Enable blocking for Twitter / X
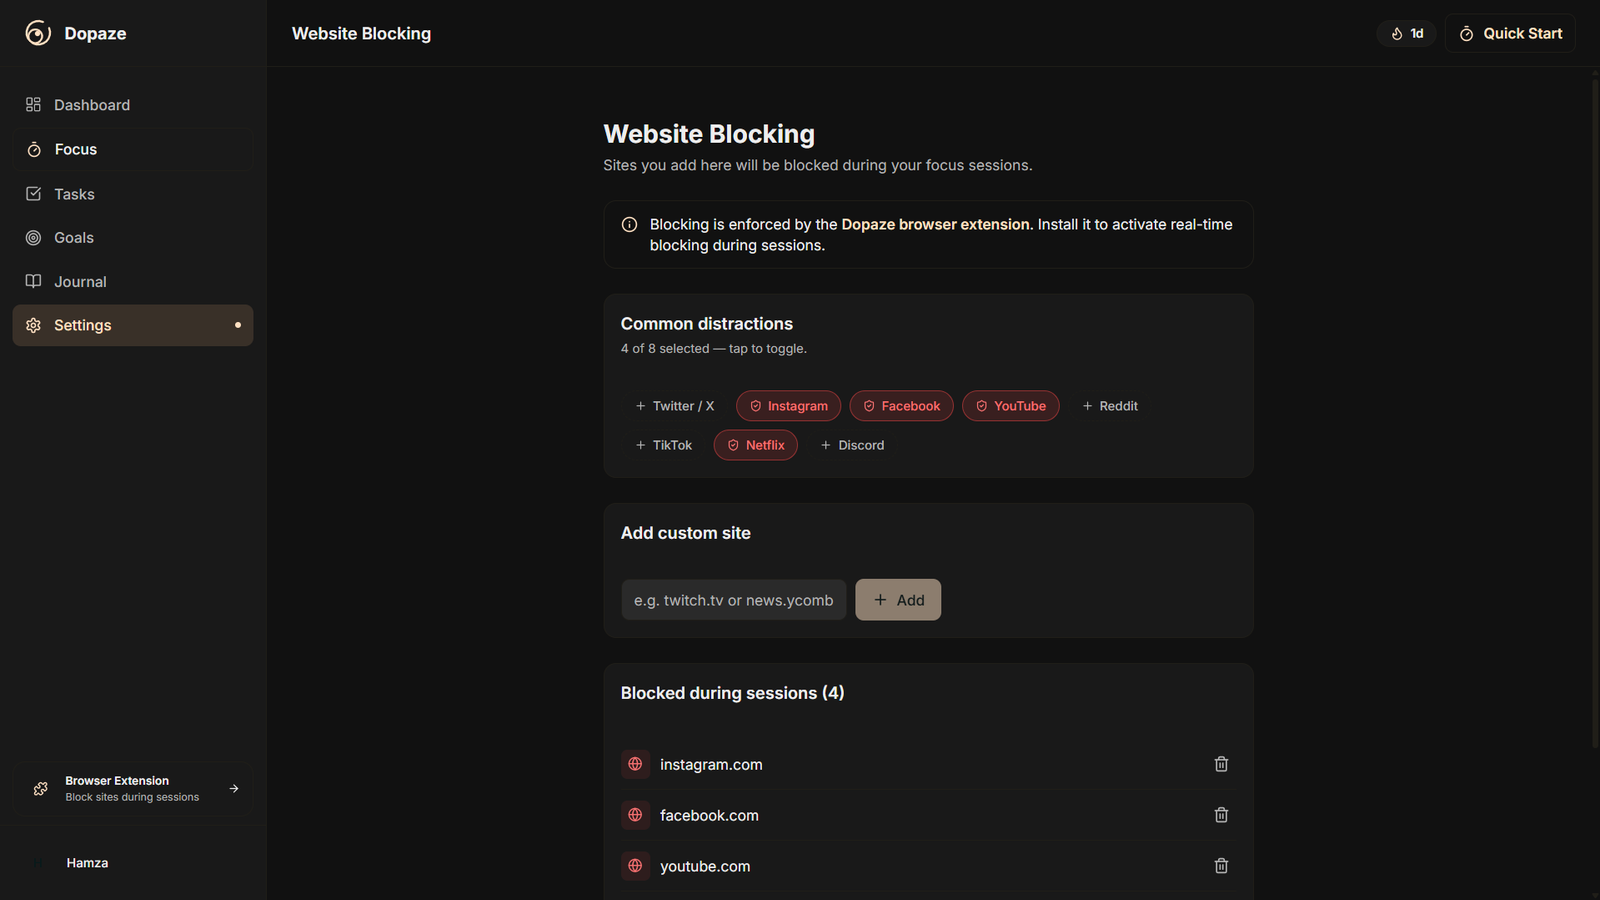The width and height of the screenshot is (1600, 900). point(675,406)
